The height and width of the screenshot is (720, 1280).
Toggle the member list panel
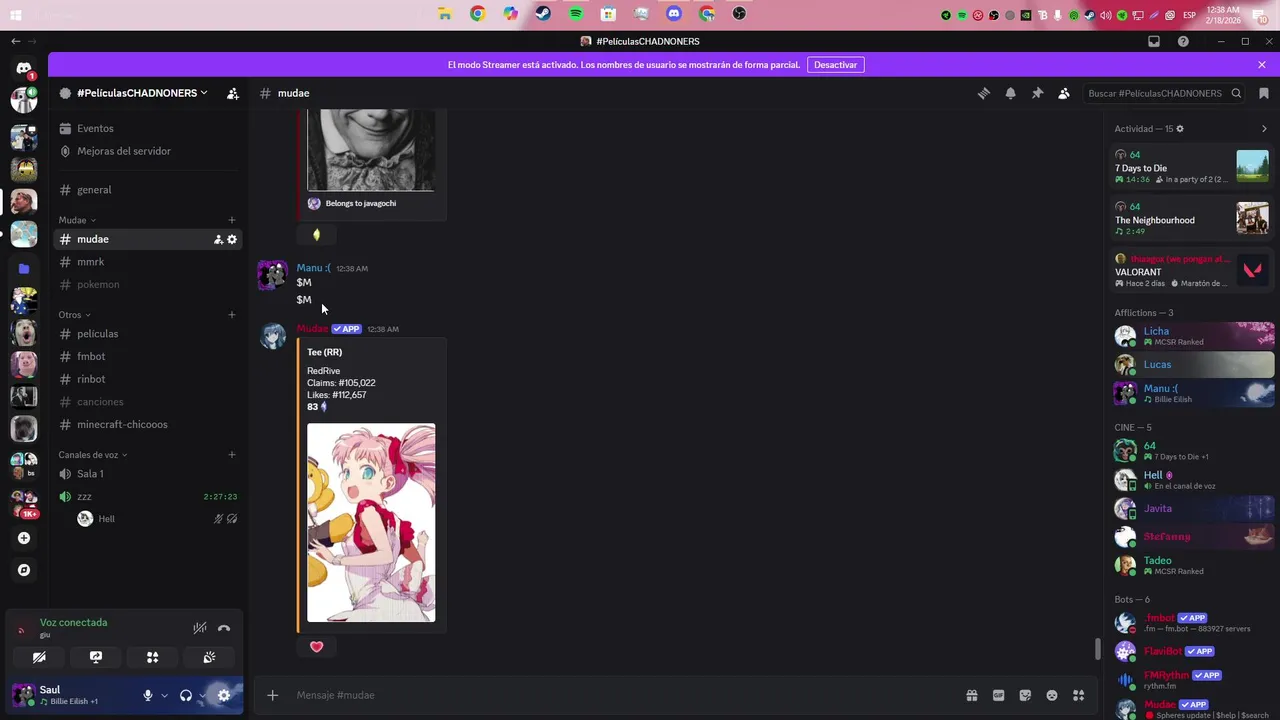point(1064,93)
